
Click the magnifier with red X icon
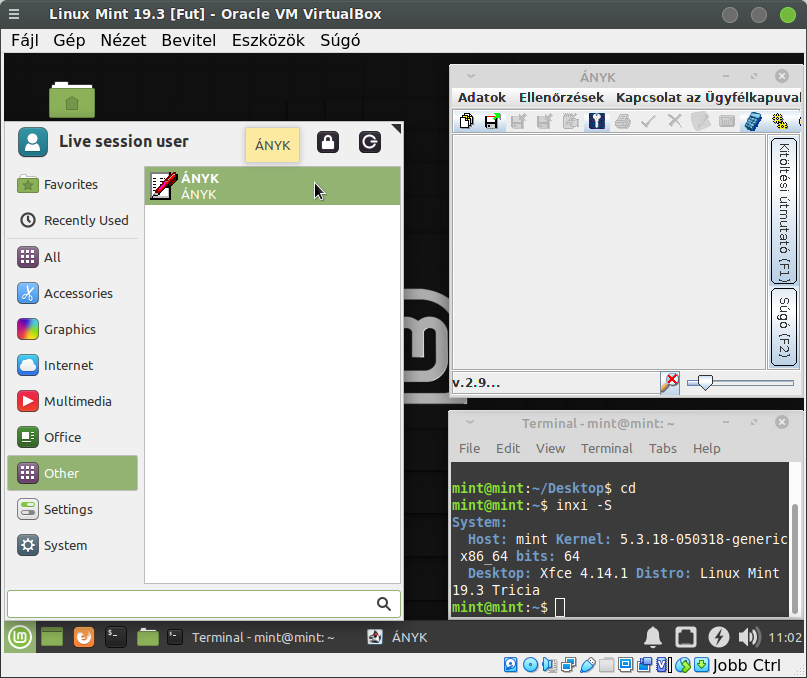(670, 383)
